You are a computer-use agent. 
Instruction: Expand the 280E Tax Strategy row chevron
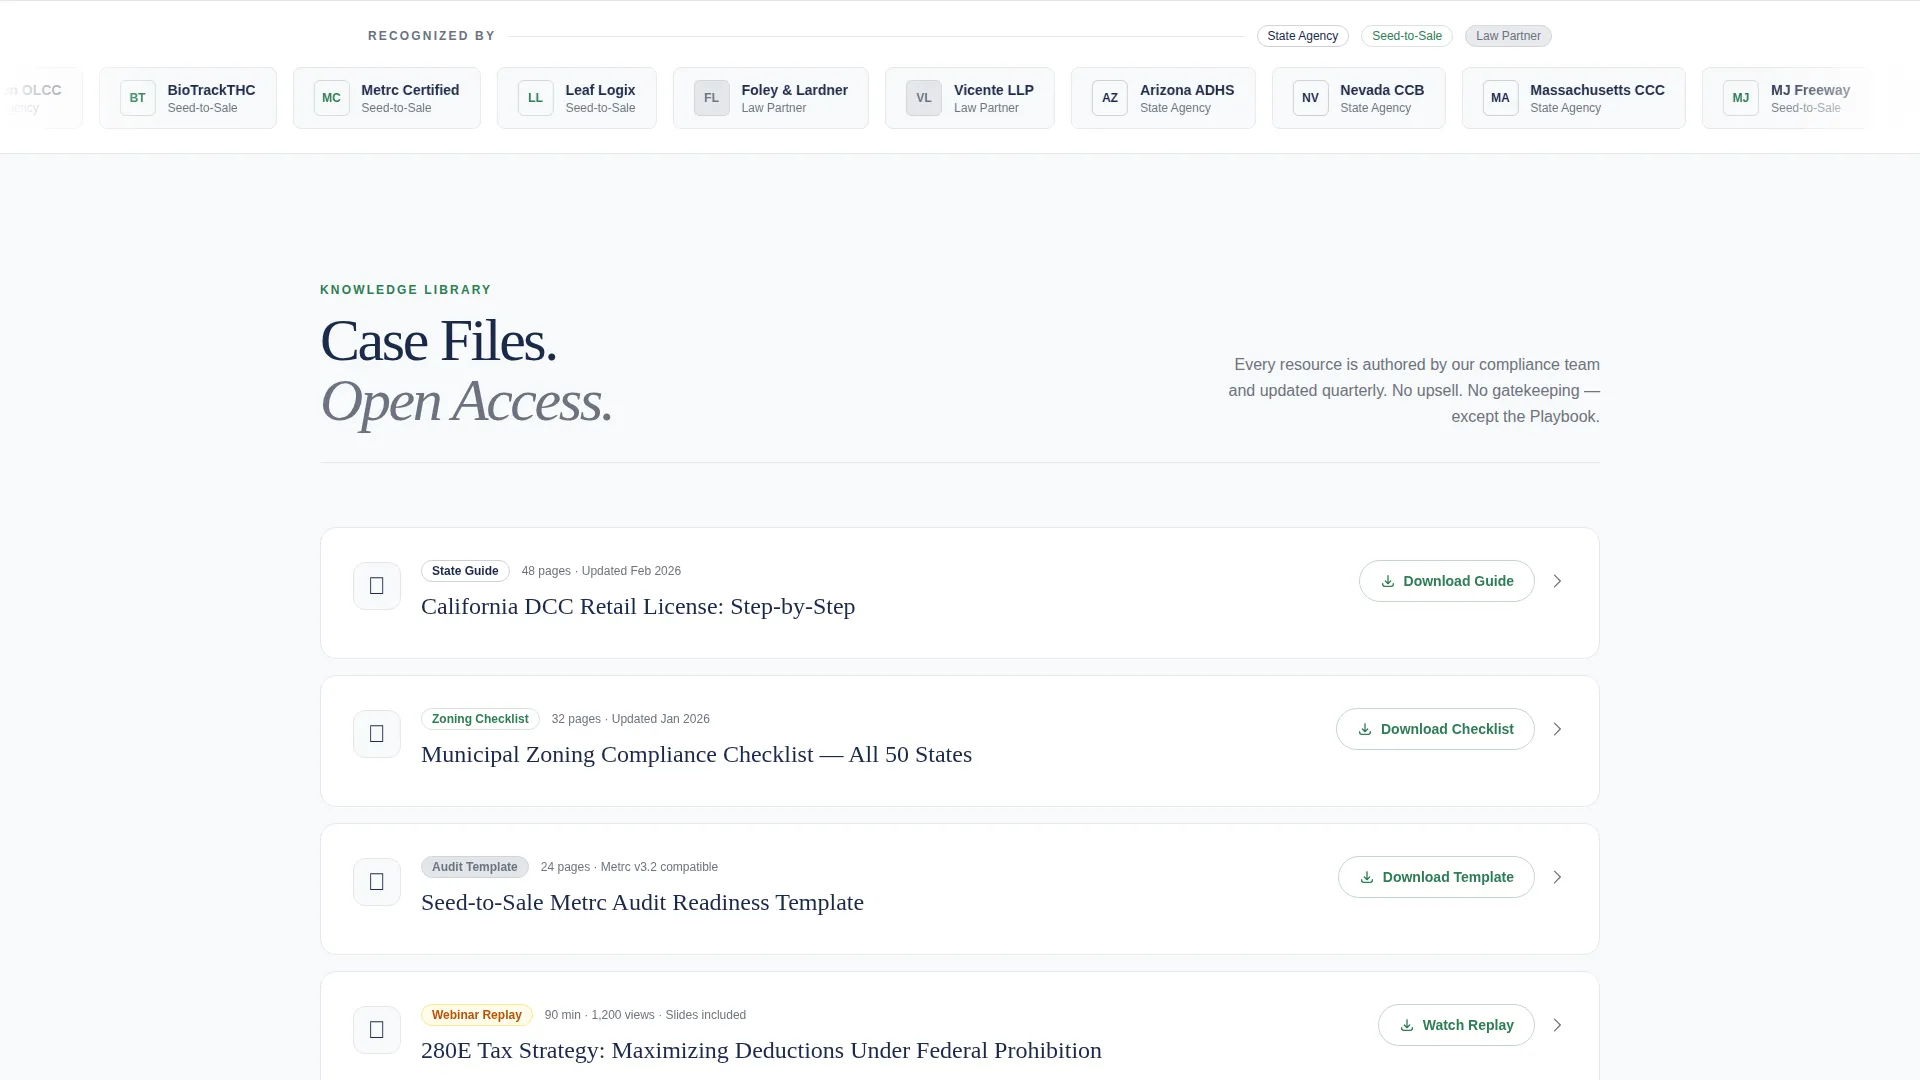(x=1557, y=1025)
